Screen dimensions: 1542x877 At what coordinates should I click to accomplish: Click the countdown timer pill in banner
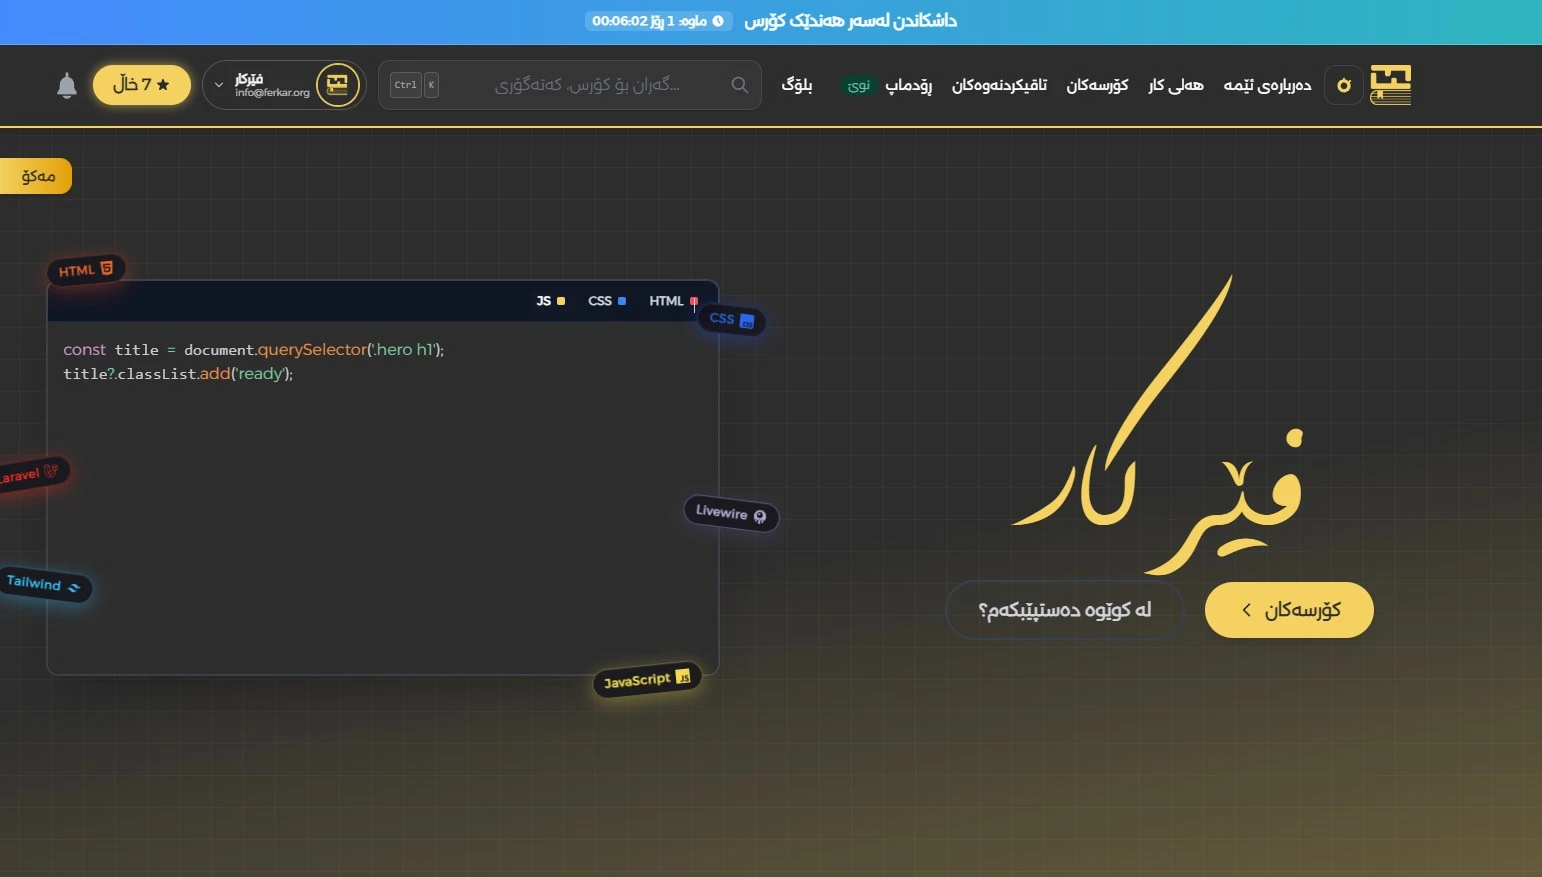[658, 21]
